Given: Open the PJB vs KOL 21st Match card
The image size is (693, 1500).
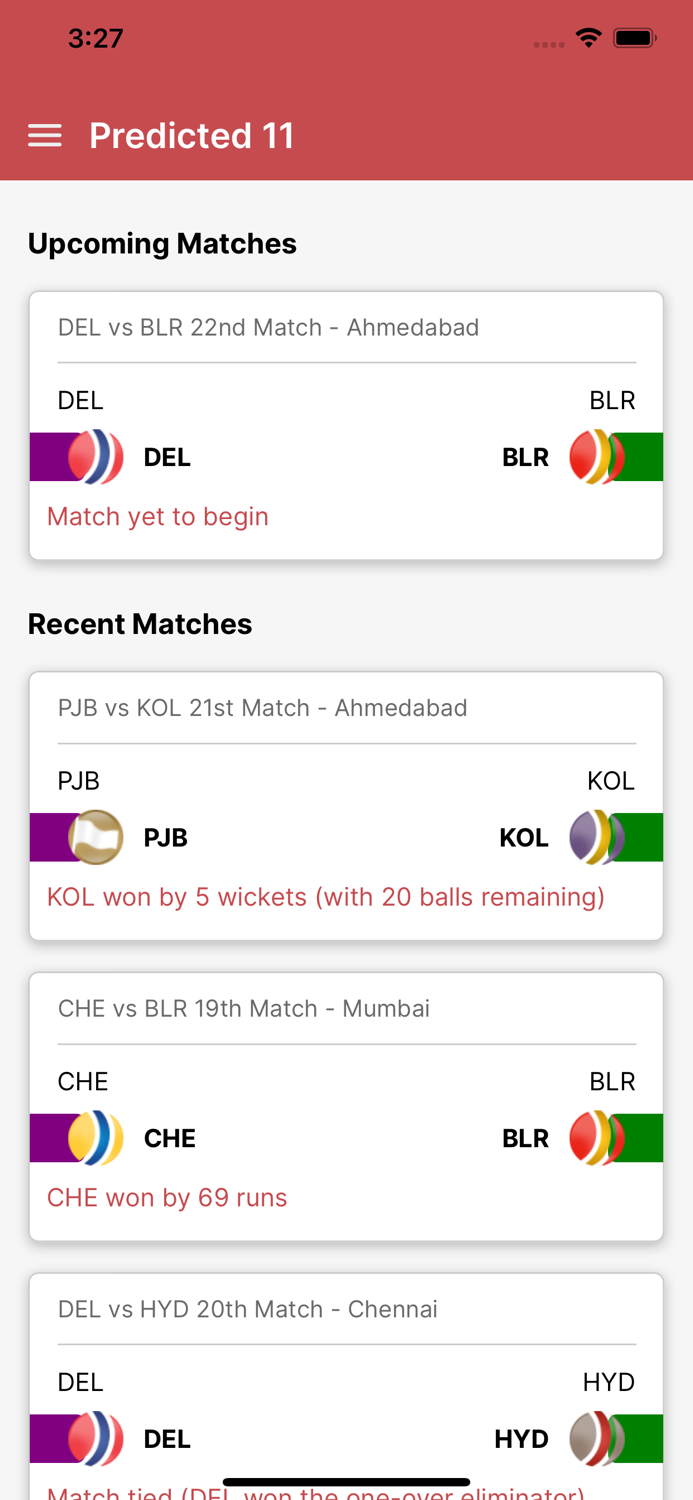Looking at the screenshot, I should click(262, 707).
